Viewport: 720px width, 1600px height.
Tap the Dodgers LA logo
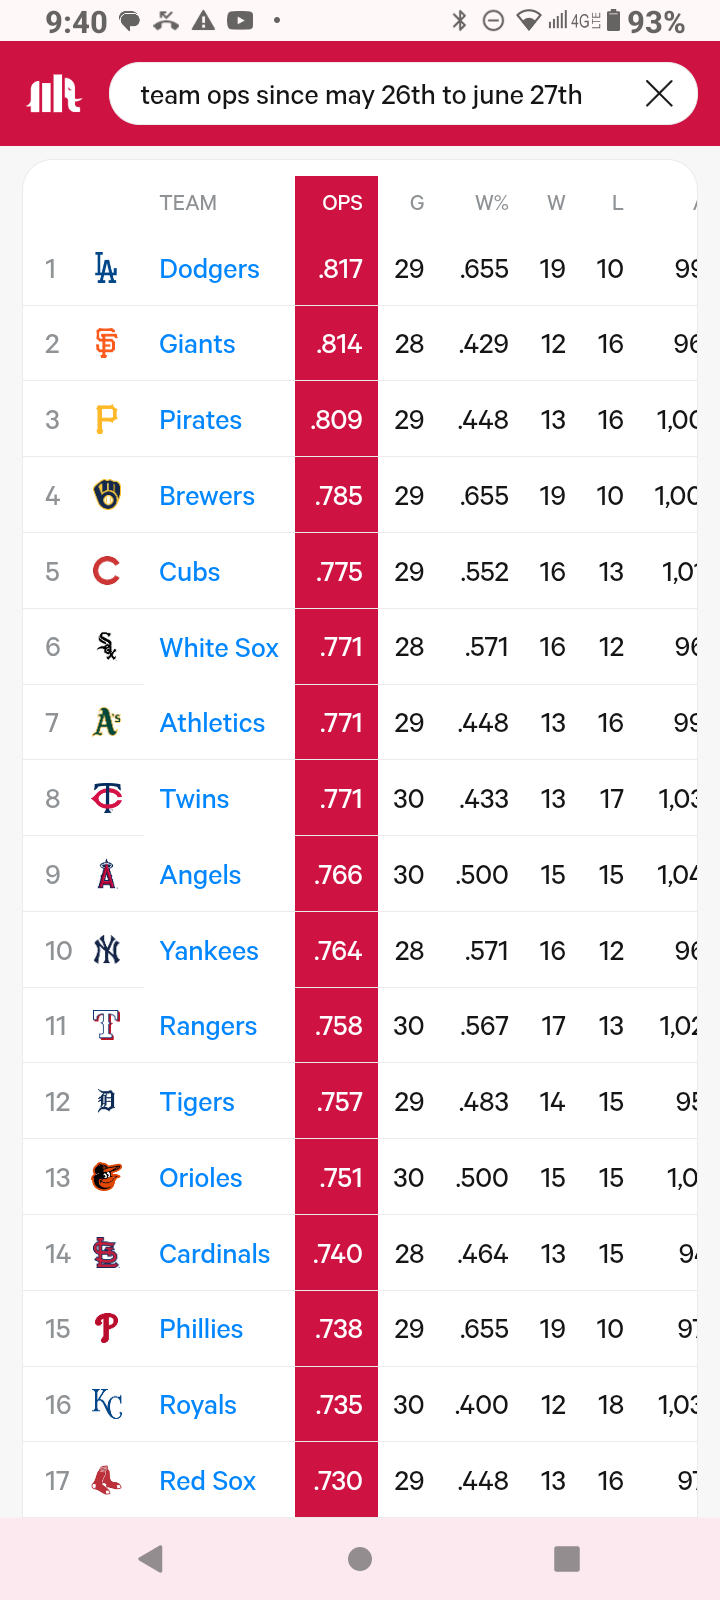(106, 268)
